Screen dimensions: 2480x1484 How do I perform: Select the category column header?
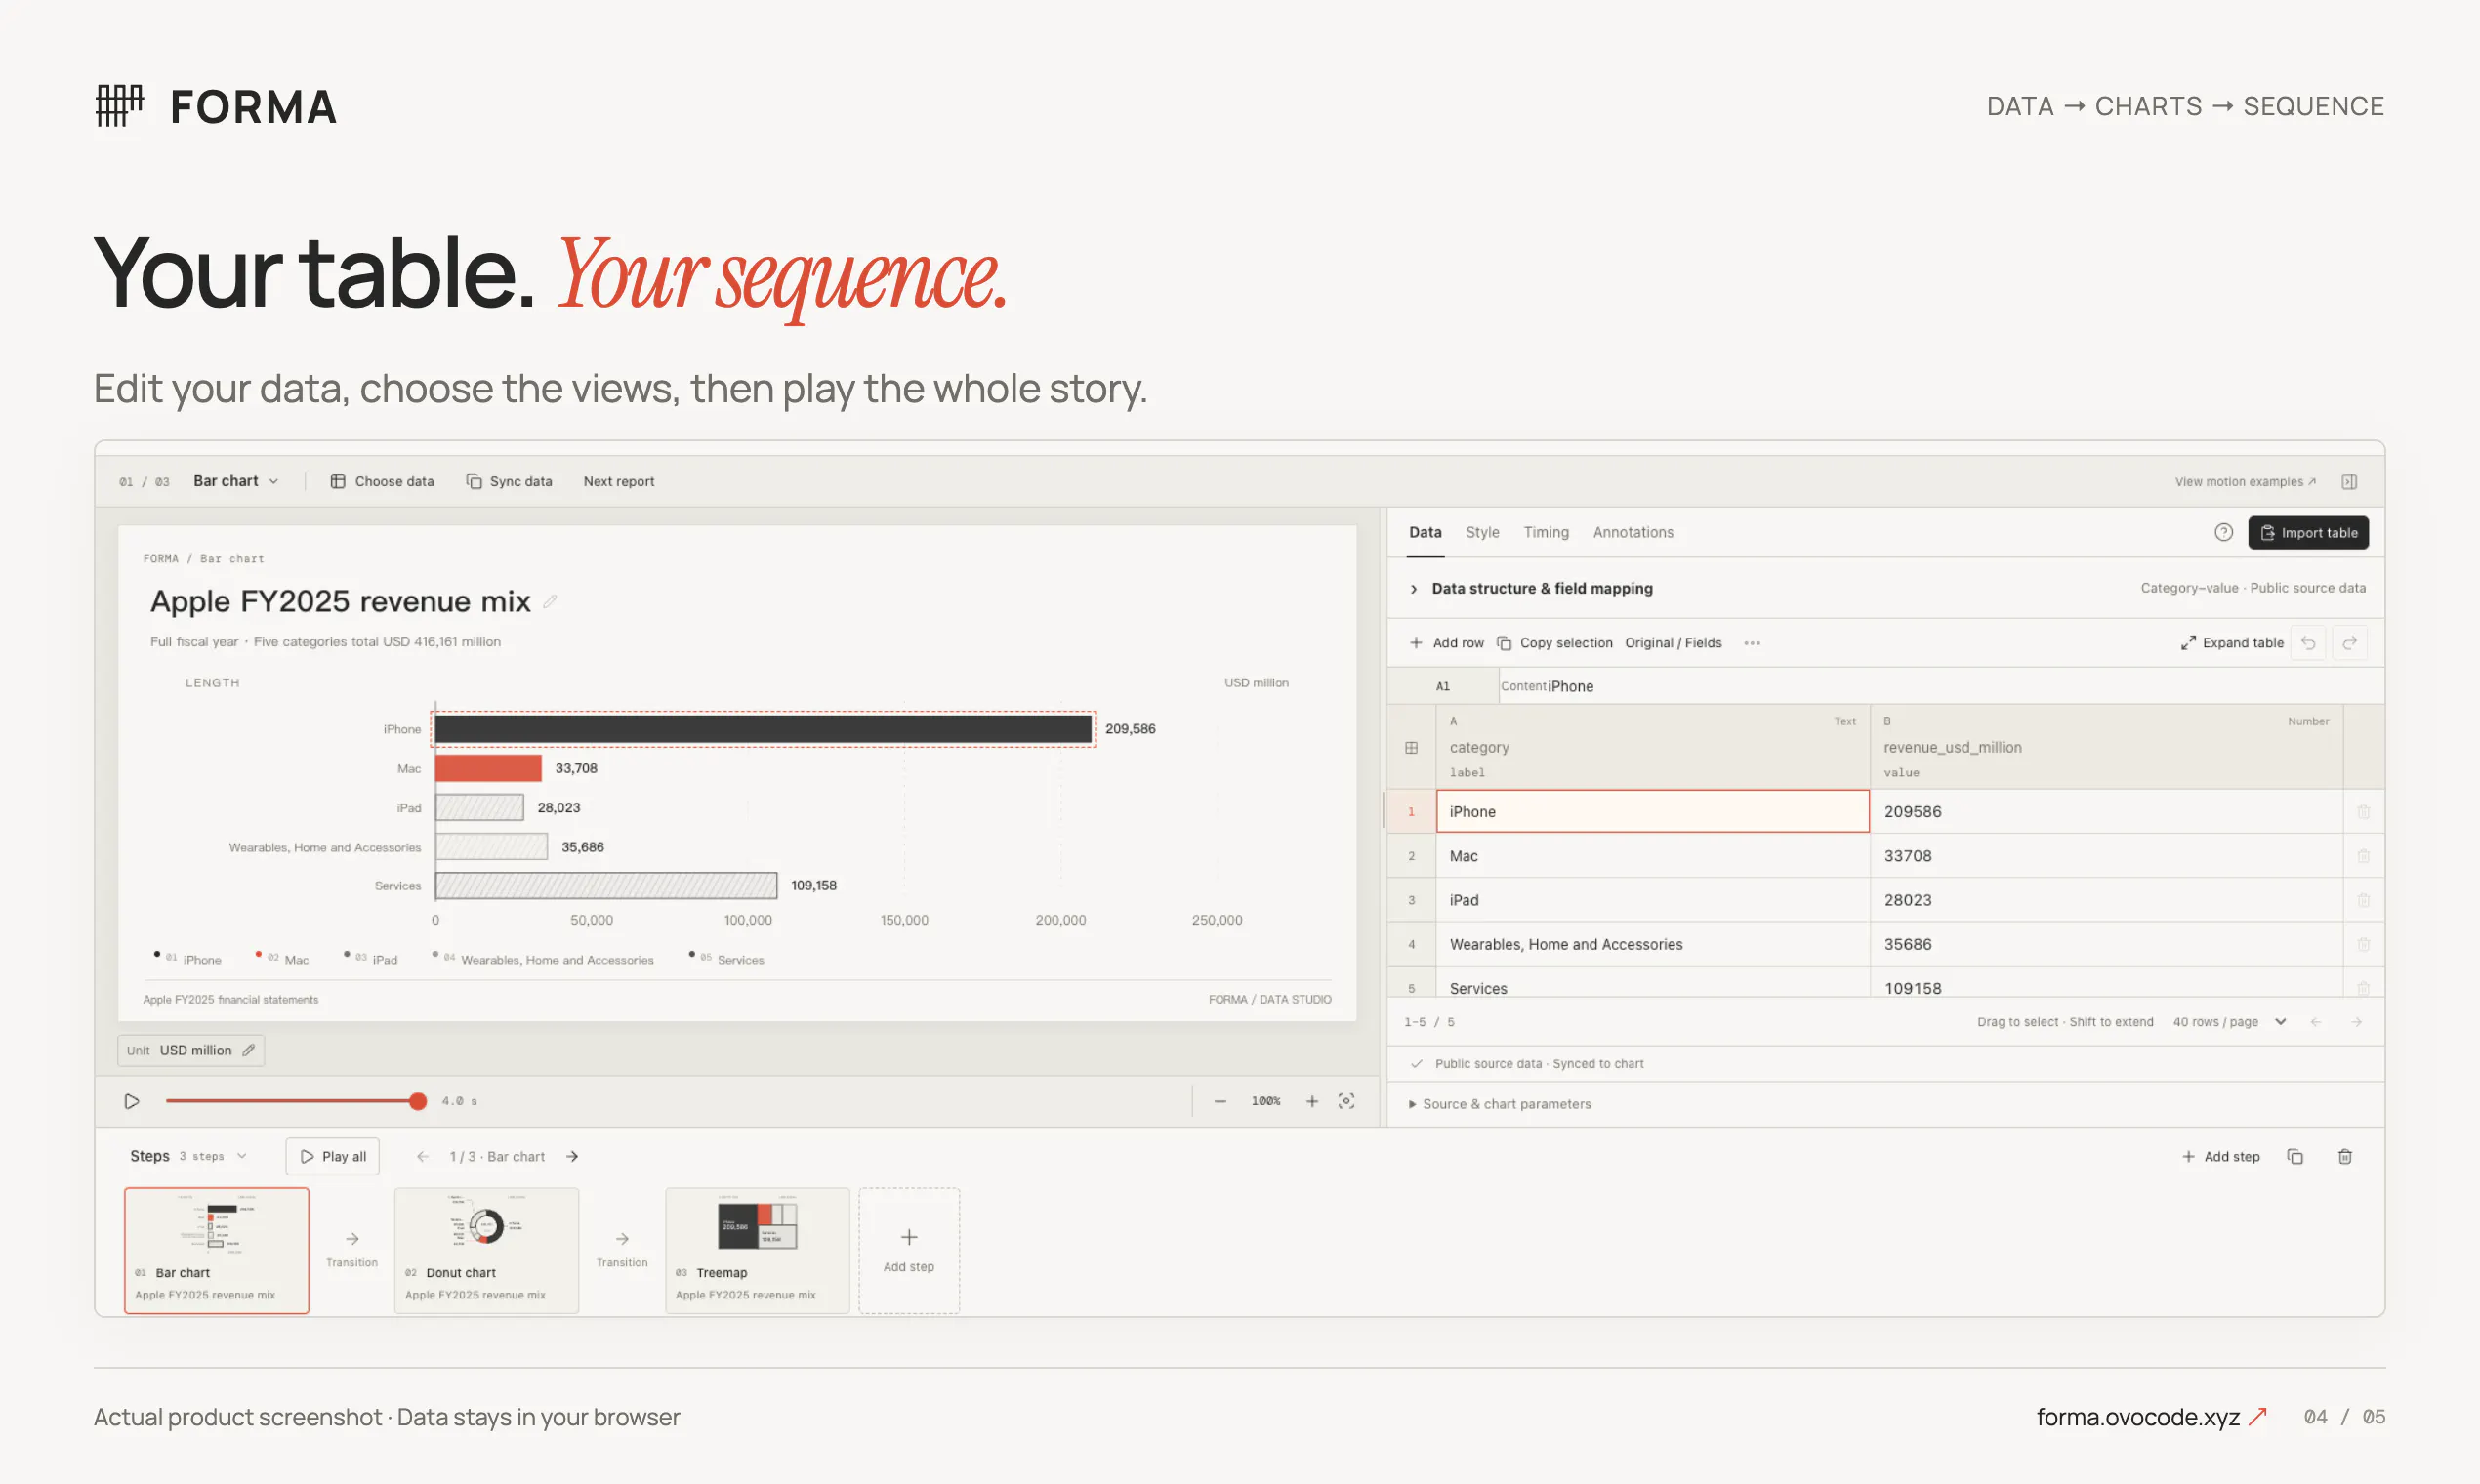1652,747
